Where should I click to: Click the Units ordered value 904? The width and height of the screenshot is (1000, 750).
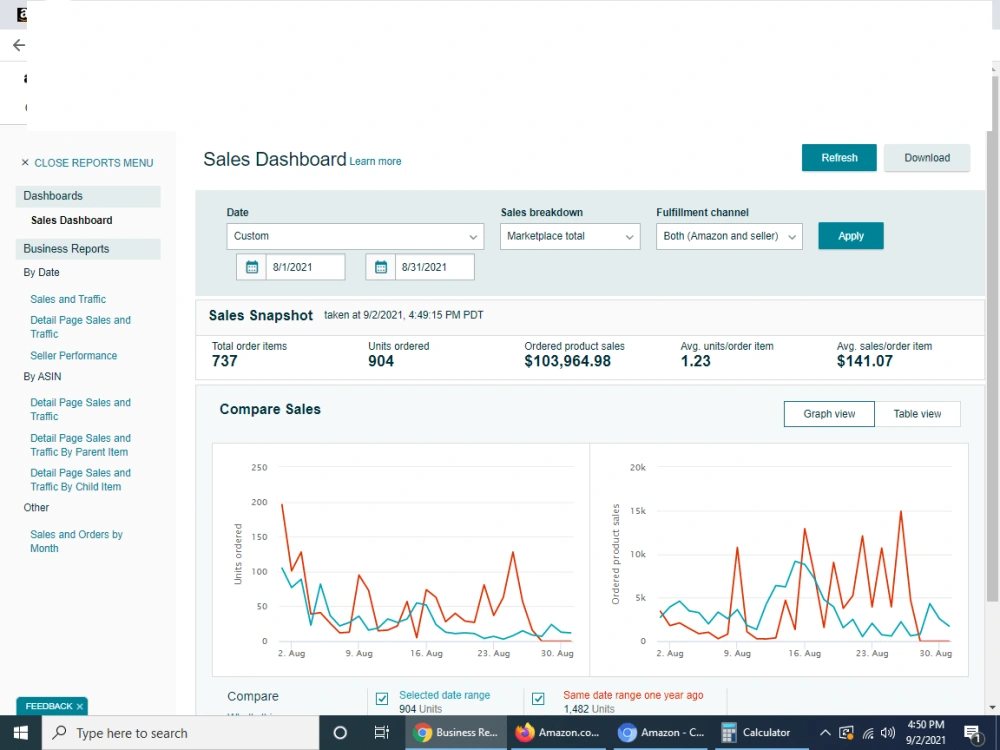[381, 362]
